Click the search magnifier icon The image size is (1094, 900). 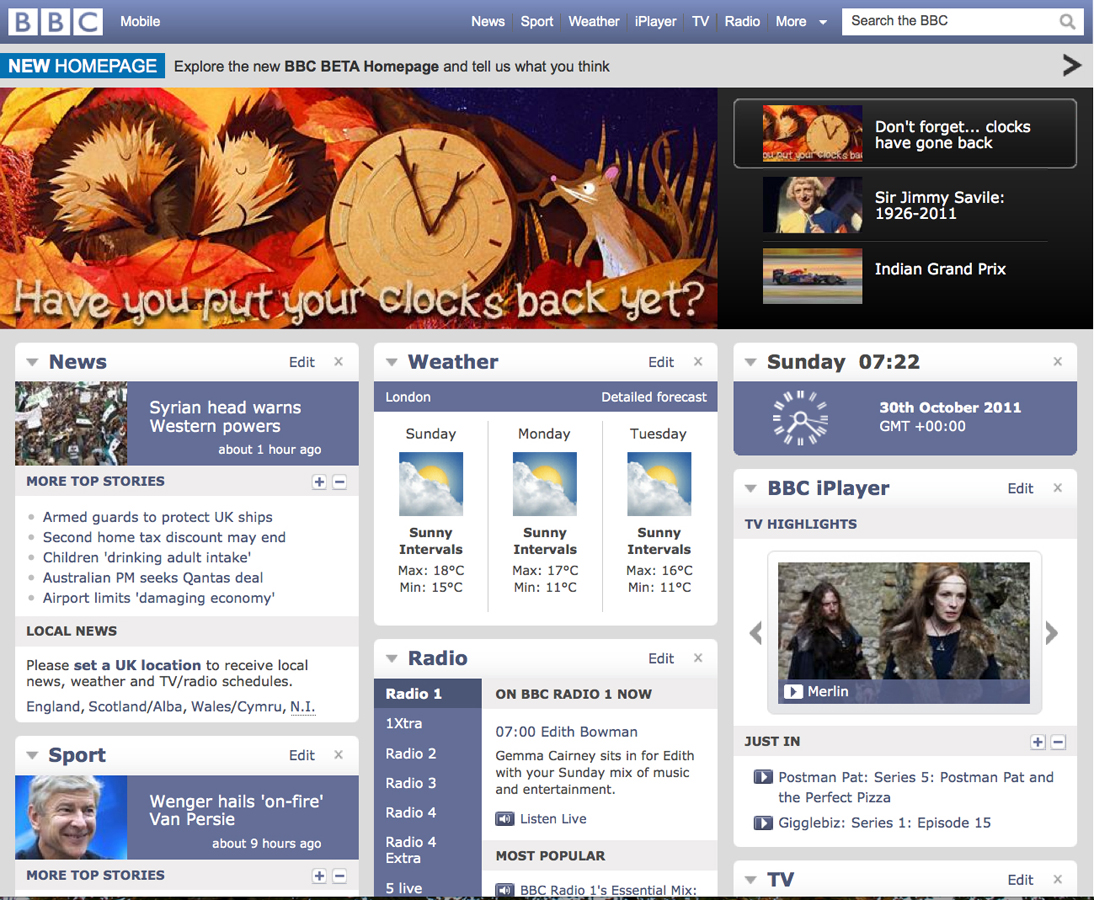coord(1067,22)
